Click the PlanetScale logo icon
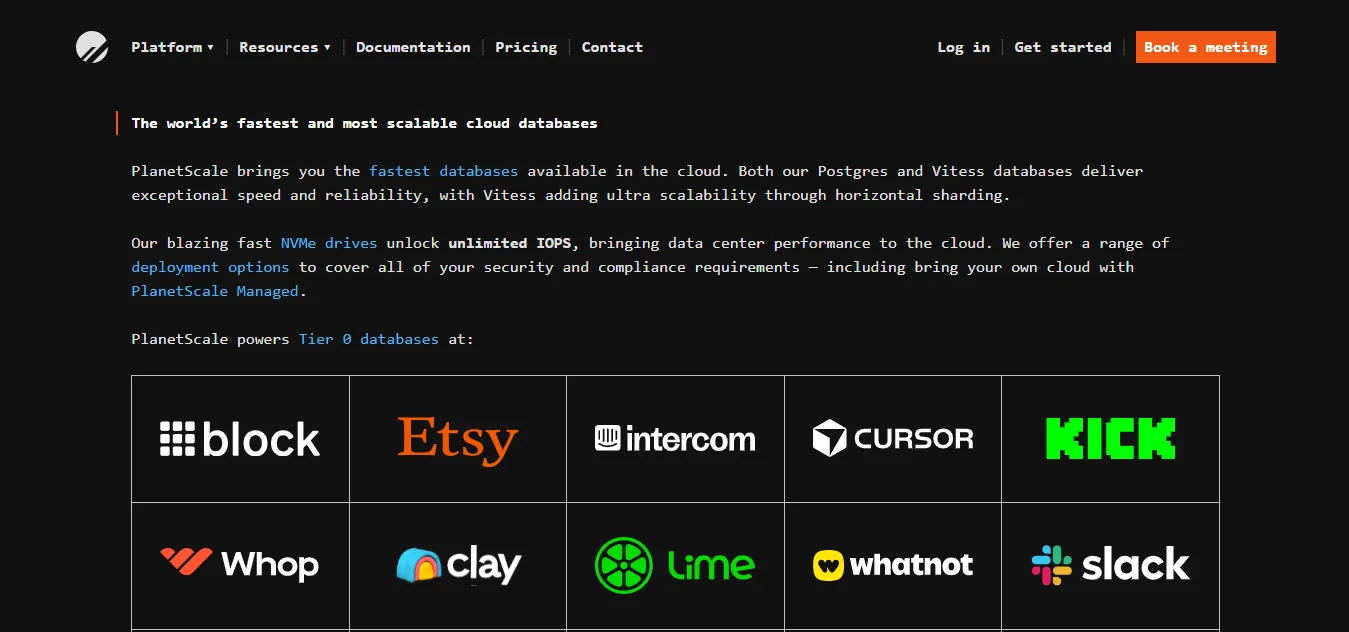 tap(92, 47)
